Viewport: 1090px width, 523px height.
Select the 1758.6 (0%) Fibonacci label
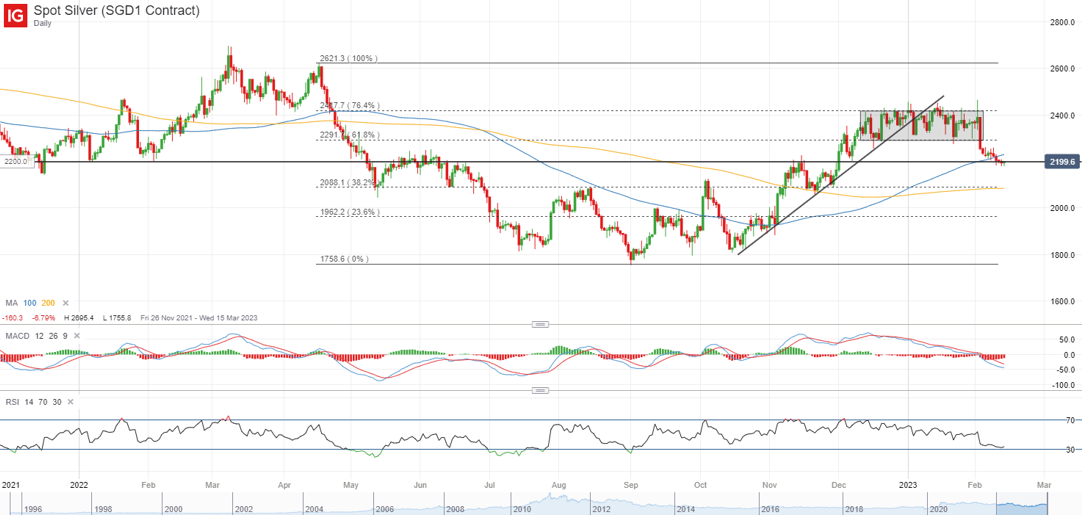[343, 259]
